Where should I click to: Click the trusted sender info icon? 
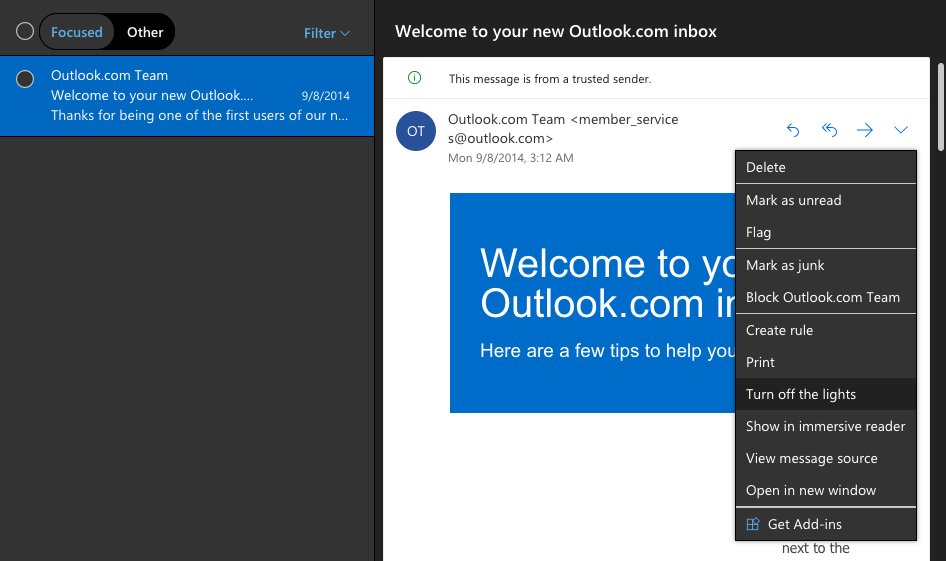point(414,77)
